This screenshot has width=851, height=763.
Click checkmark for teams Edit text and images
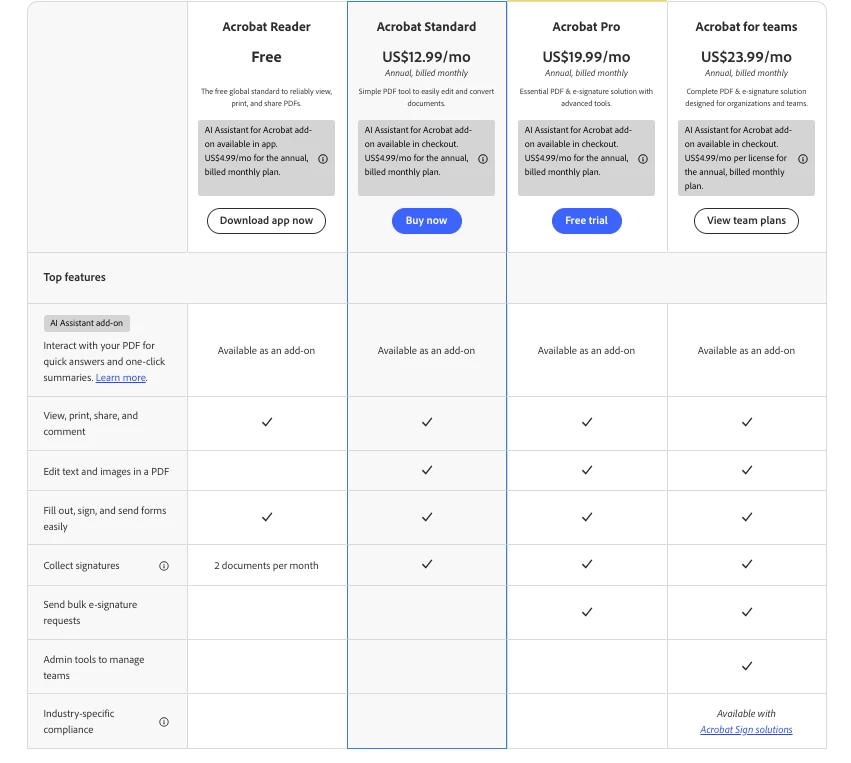point(747,470)
